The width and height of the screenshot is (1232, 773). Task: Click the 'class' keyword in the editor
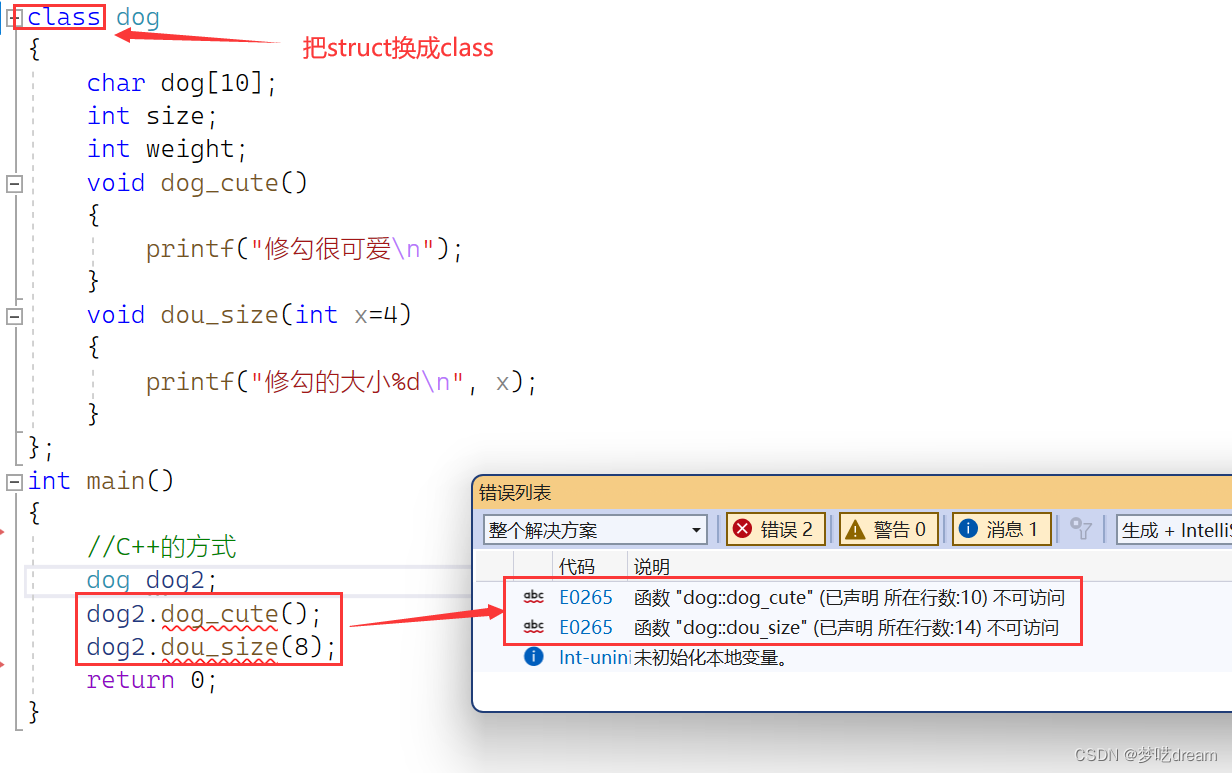point(64,17)
